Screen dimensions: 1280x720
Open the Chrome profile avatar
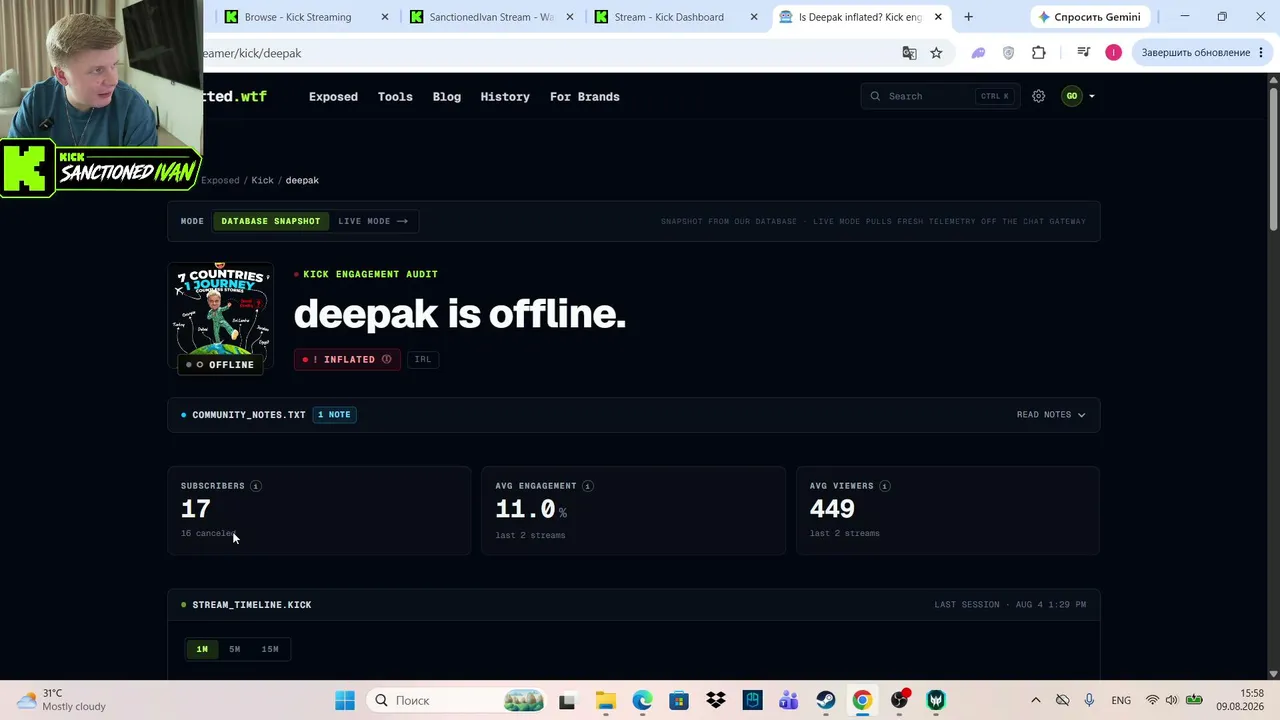click(x=1113, y=53)
